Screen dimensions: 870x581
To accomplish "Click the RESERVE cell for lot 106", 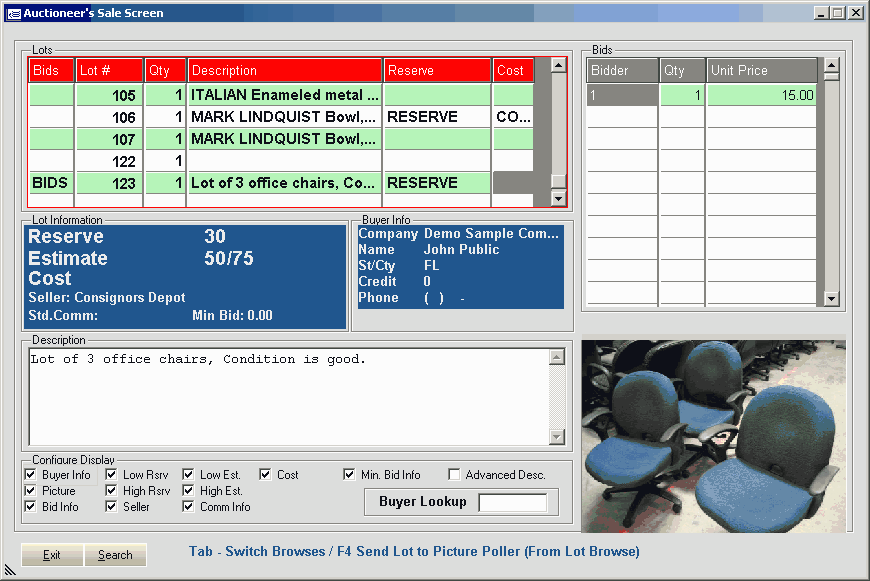I will (x=437, y=117).
